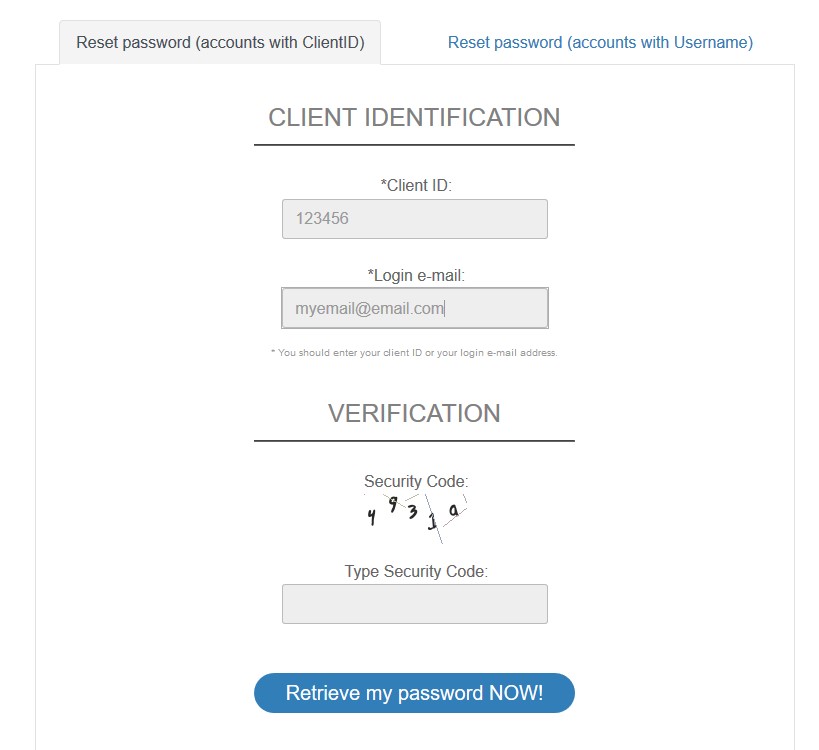
Task: Focus the Client ID input field
Action: point(414,219)
